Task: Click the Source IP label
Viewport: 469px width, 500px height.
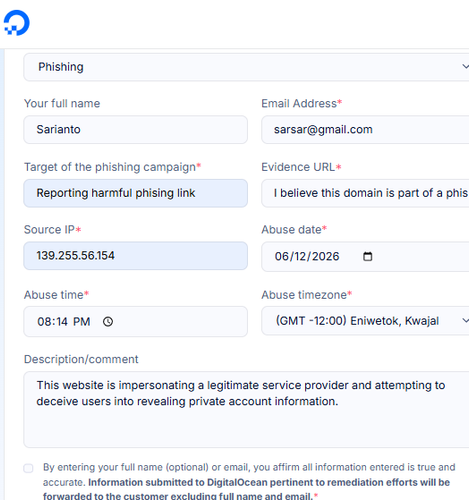Action: 52,229
